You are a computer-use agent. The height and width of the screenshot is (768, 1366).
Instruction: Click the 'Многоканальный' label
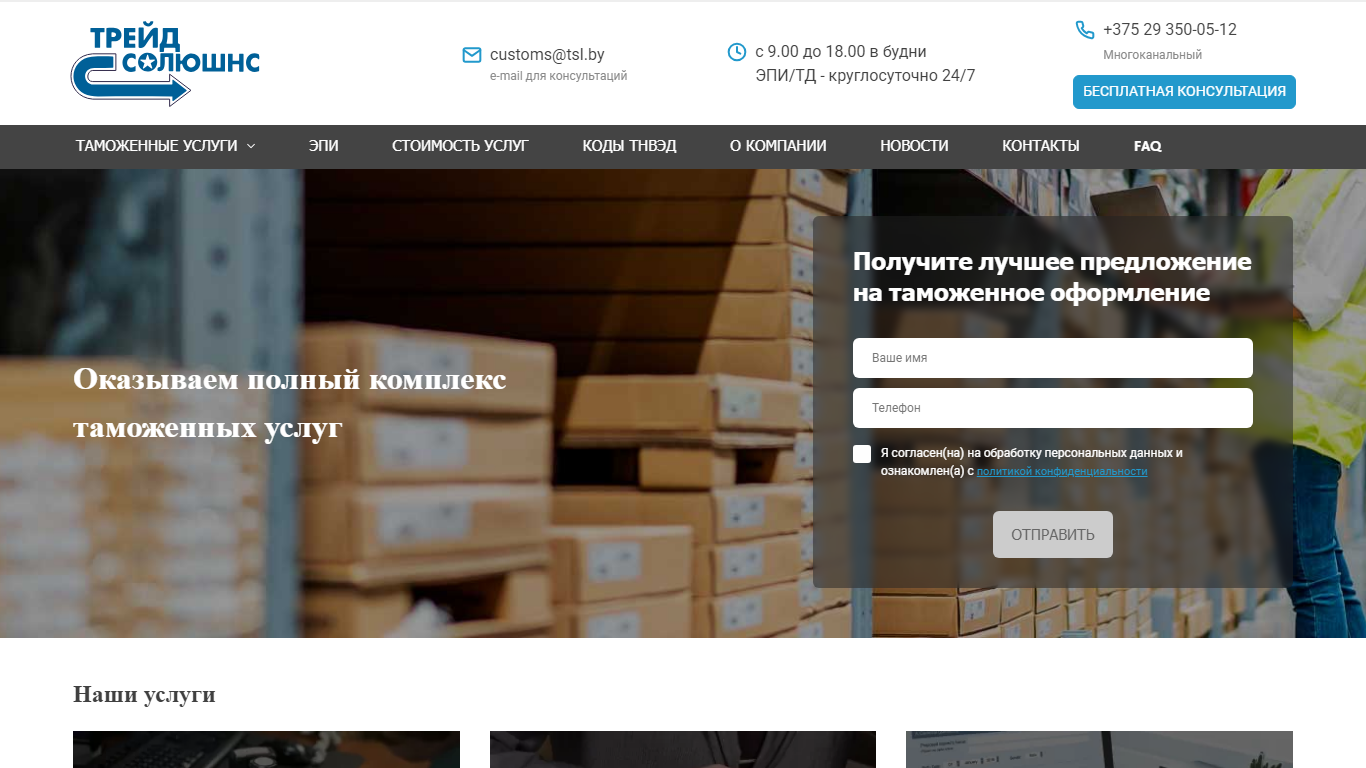click(x=1152, y=55)
